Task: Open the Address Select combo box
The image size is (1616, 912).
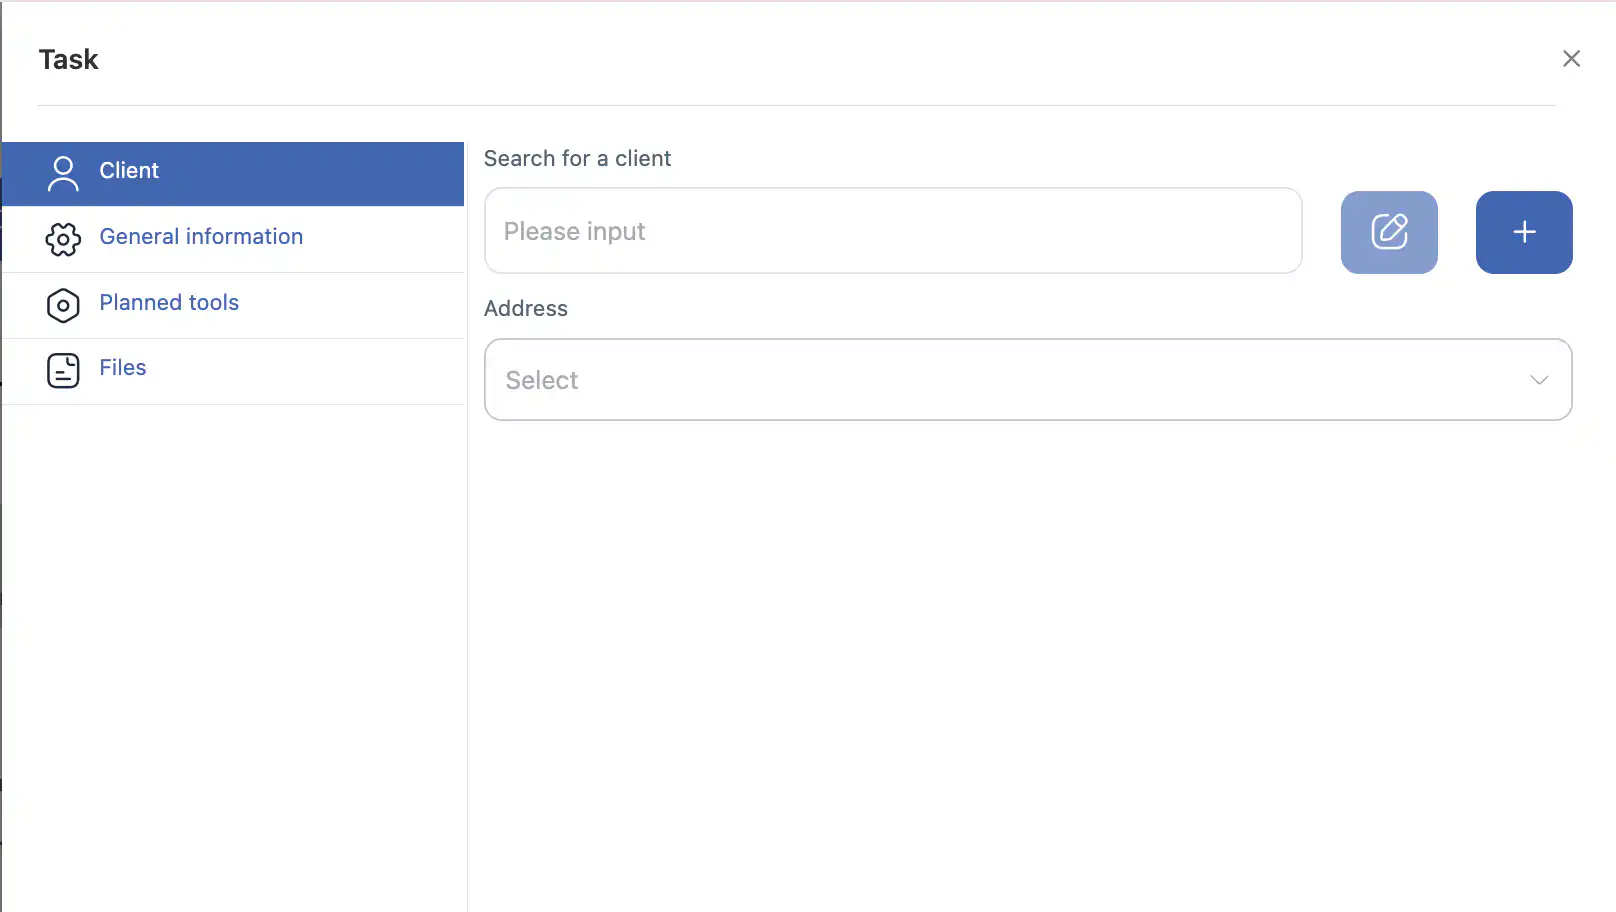Action: tap(1000, 380)
